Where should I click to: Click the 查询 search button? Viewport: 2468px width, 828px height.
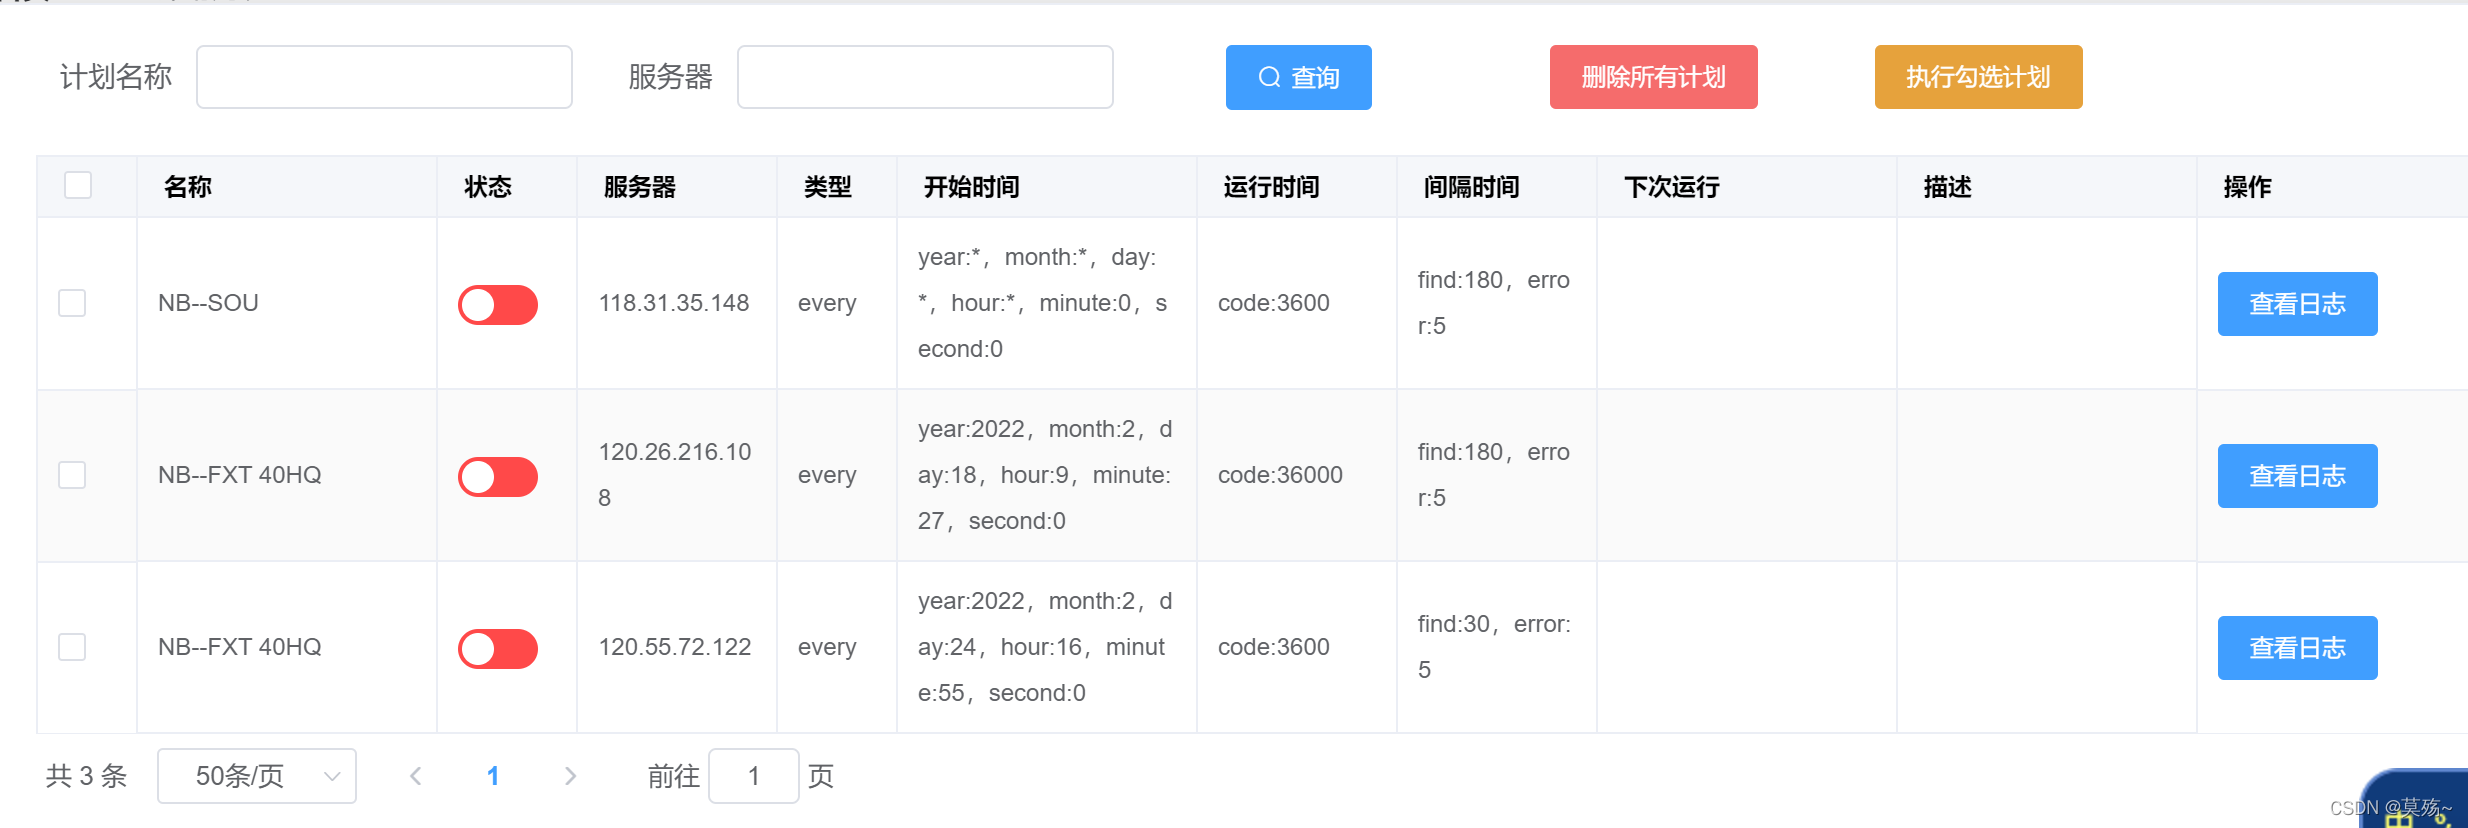1298,77
